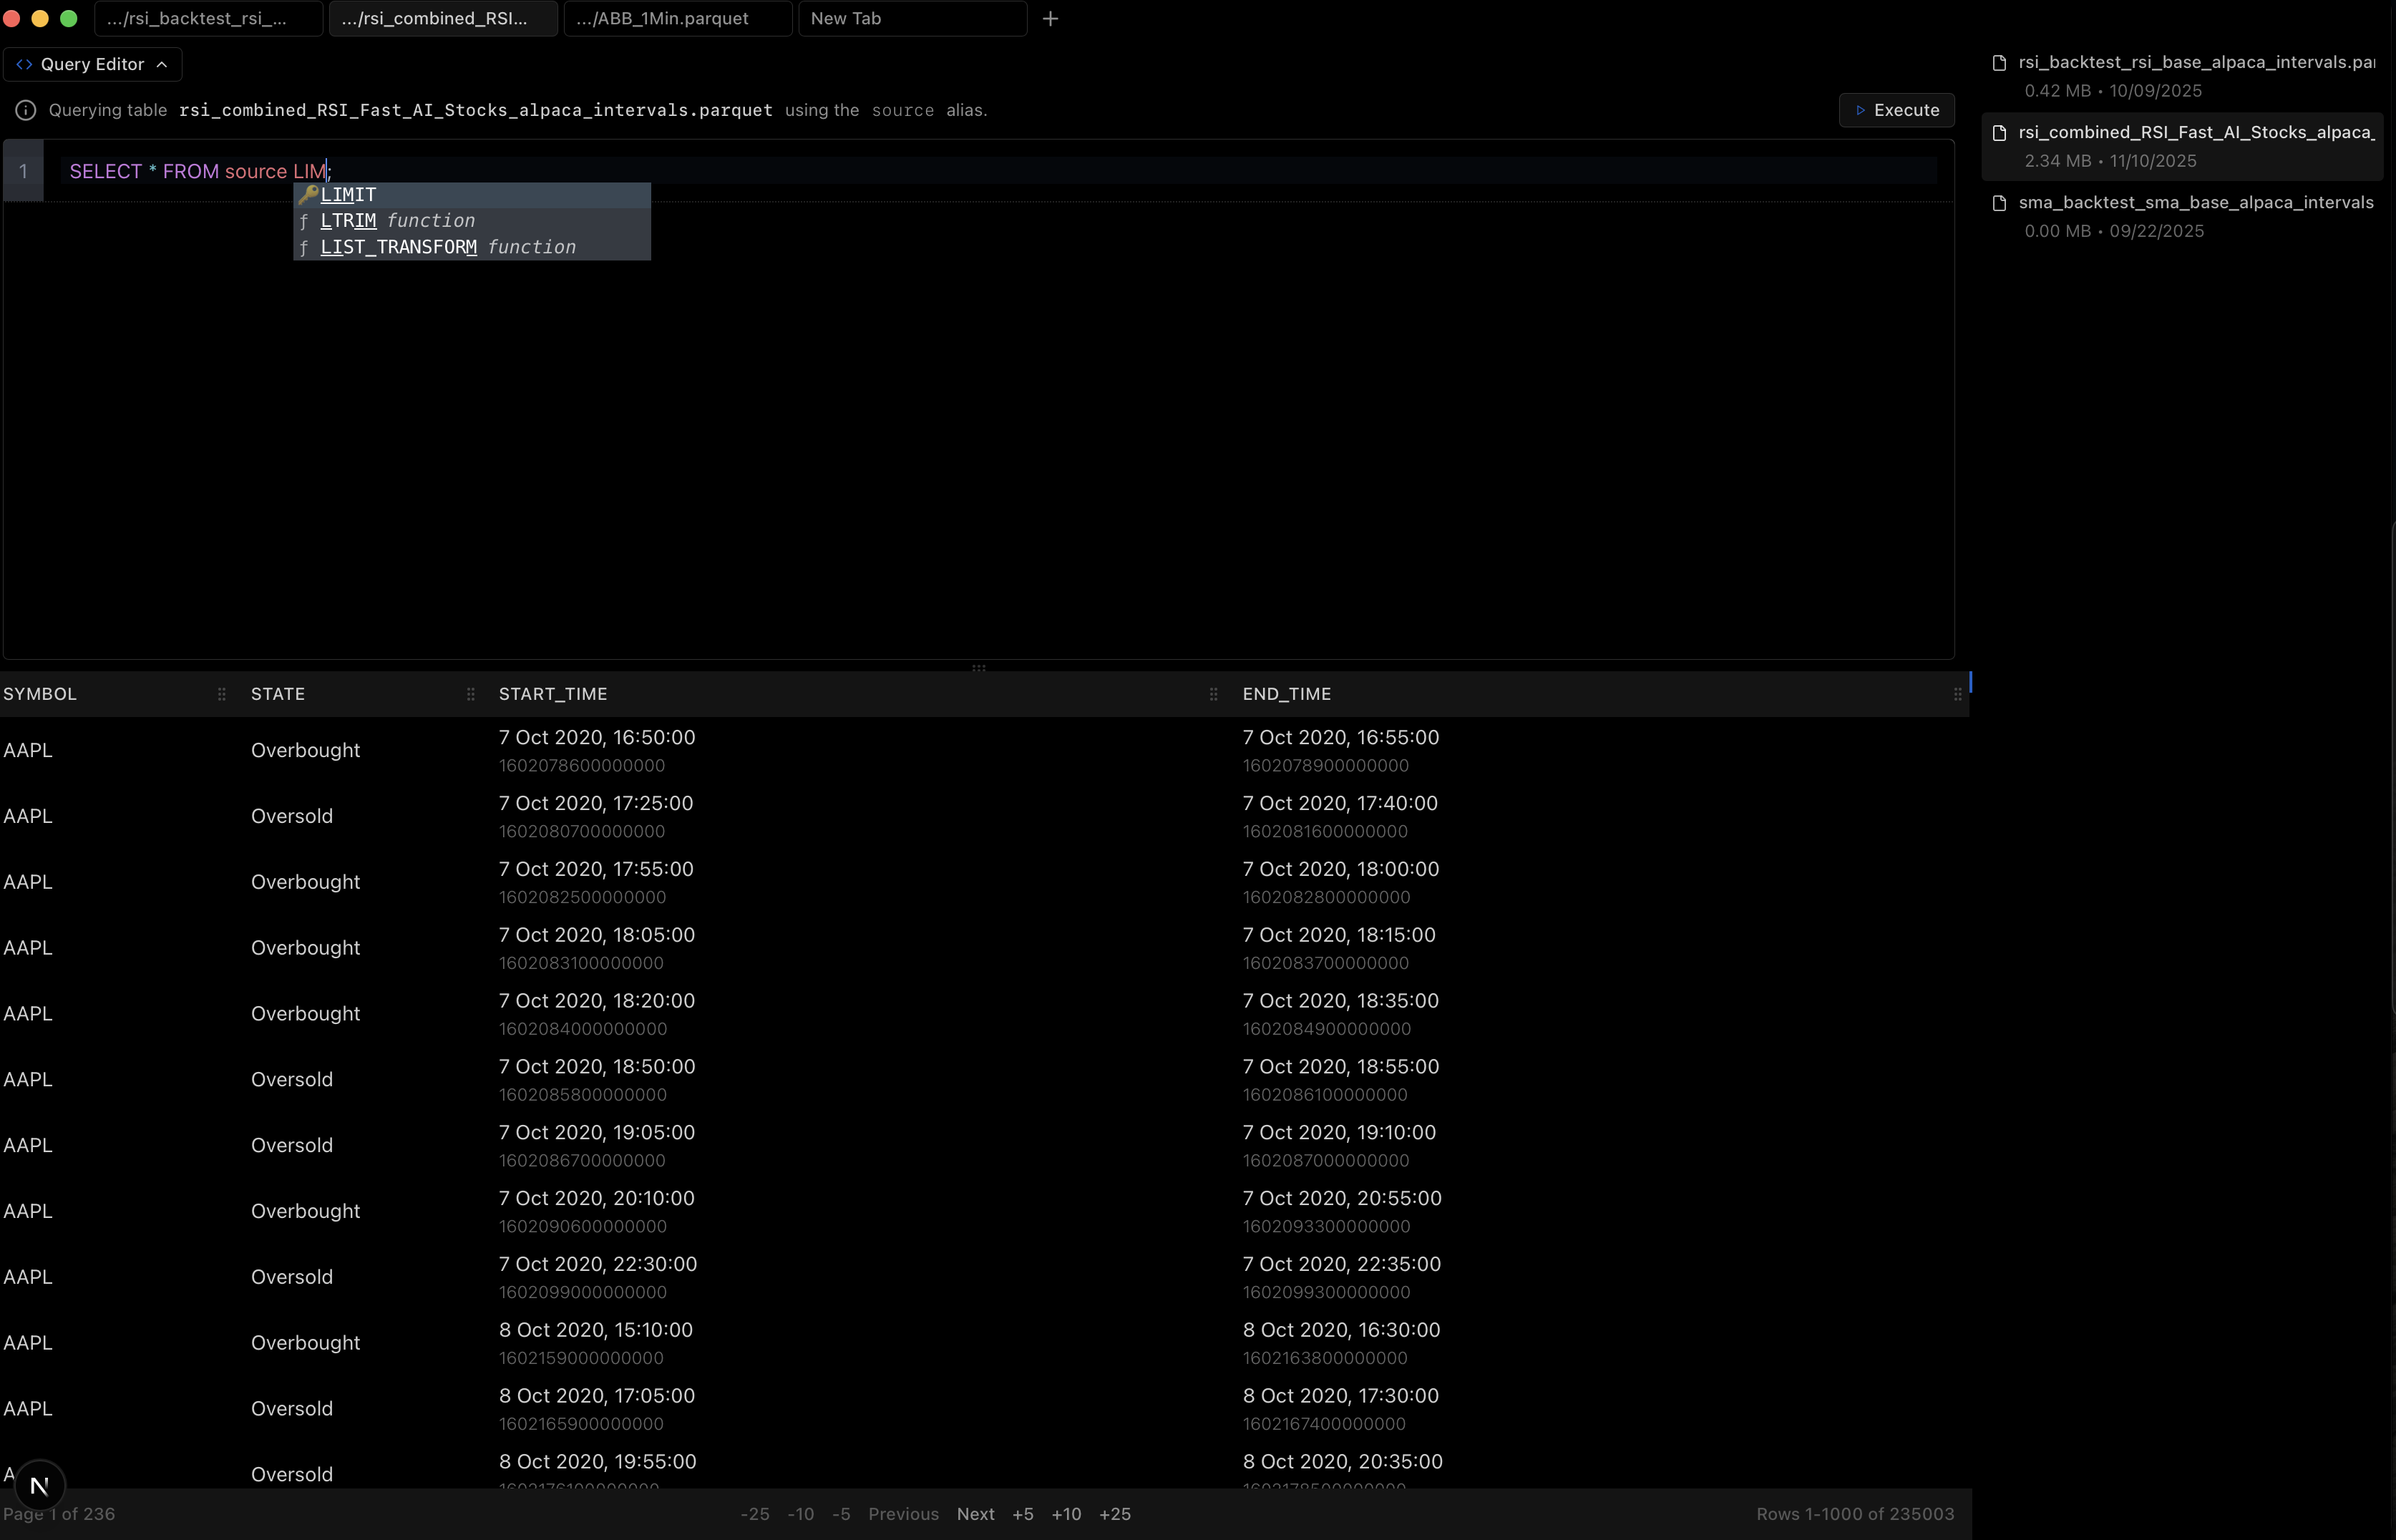Click the N avatar icon at bottom left
This screenshot has width=2396, height=1540.
pyautogui.click(x=40, y=1486)
